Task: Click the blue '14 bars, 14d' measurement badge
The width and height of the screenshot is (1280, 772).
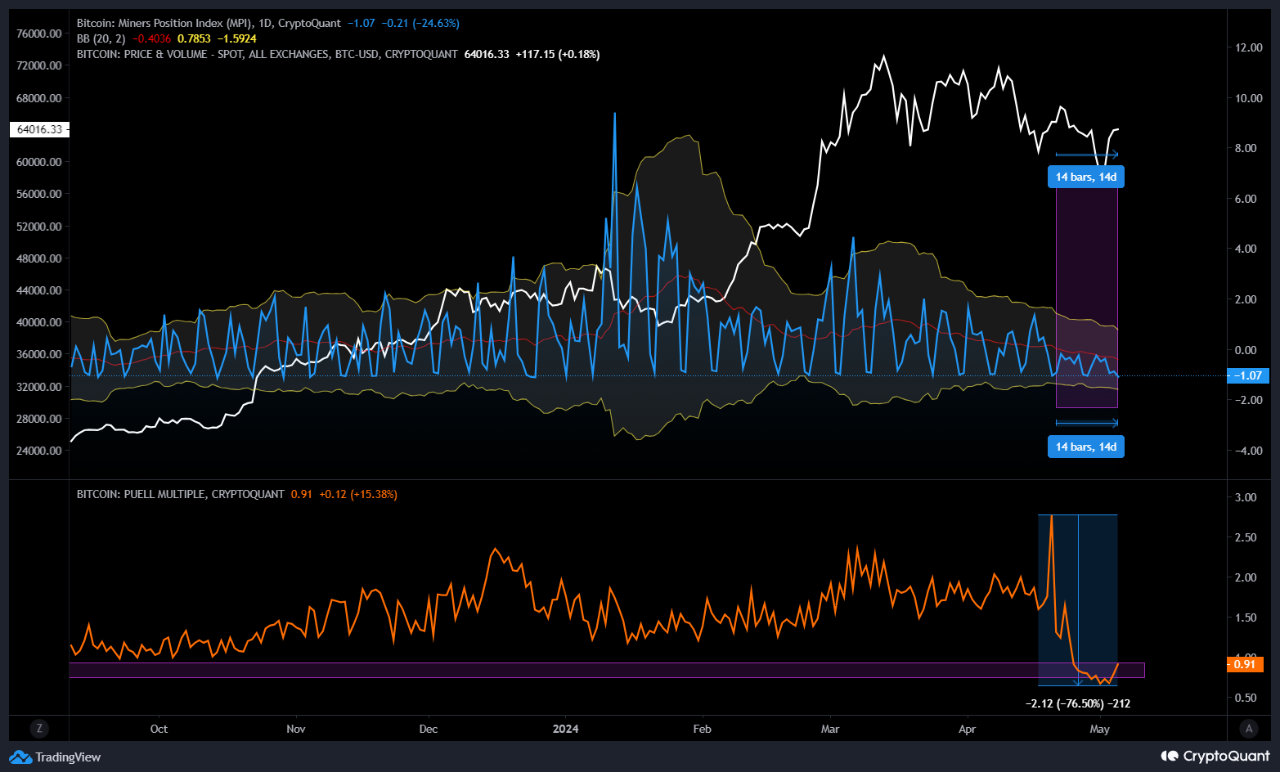Action: pos(1085,176)
